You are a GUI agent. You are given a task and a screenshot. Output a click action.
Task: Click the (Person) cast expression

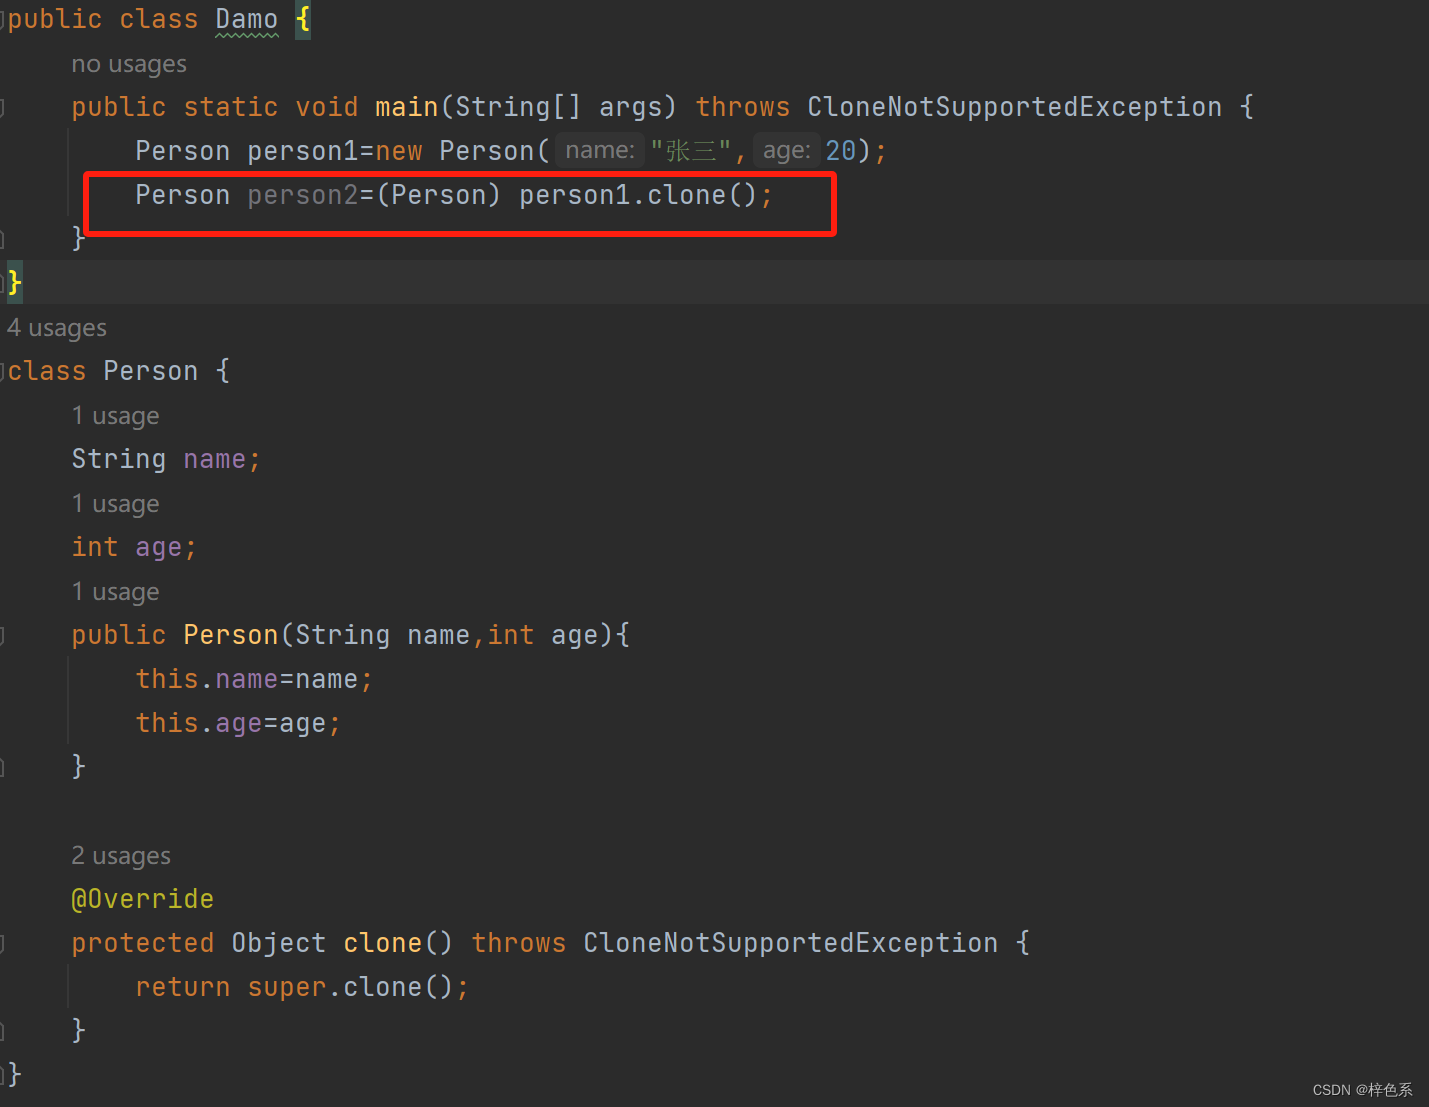(x=439, y=195)
